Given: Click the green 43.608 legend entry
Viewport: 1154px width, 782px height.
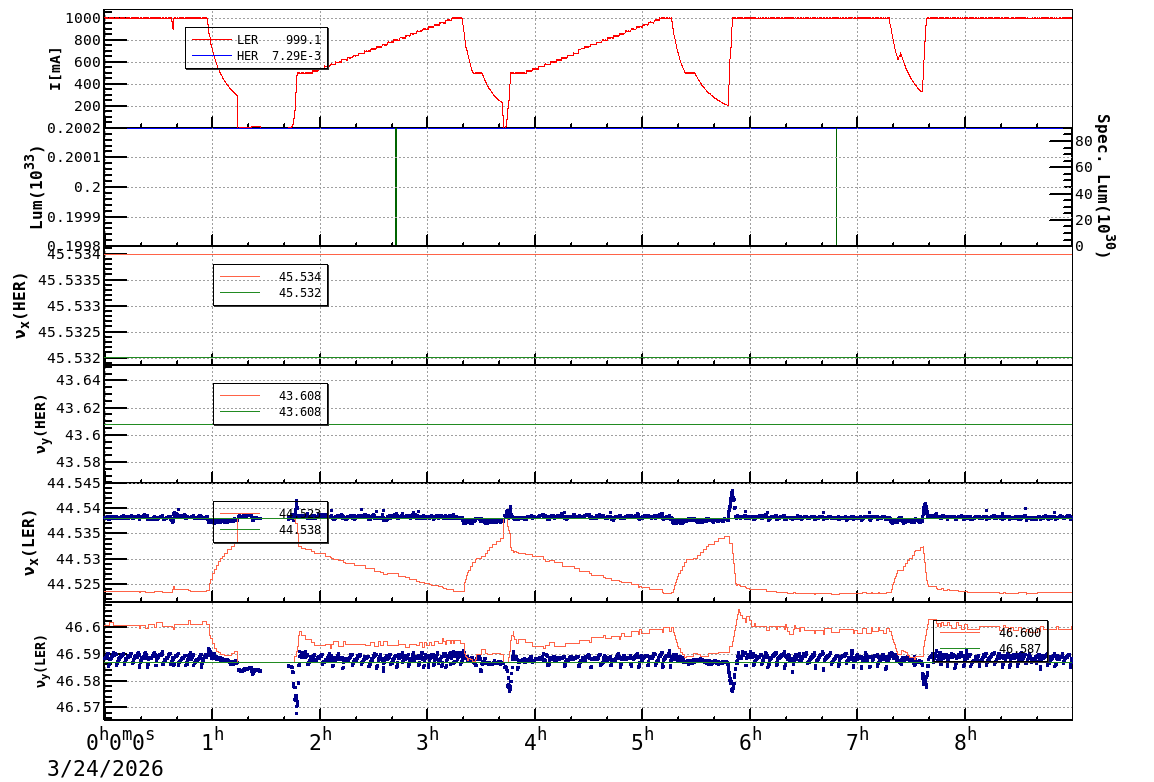Looking at the screenshot, I should 270,412.
